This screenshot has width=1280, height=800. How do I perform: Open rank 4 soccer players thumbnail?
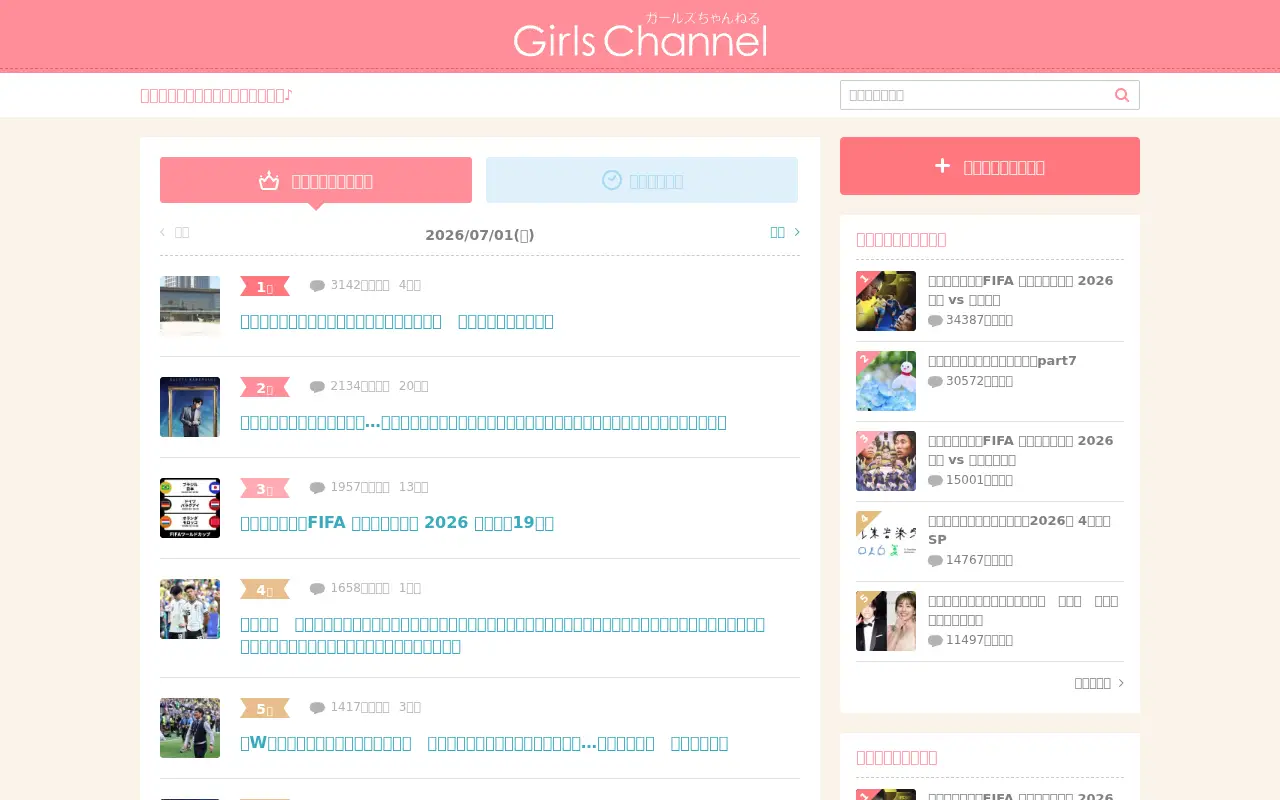click(x=190, y=609)
